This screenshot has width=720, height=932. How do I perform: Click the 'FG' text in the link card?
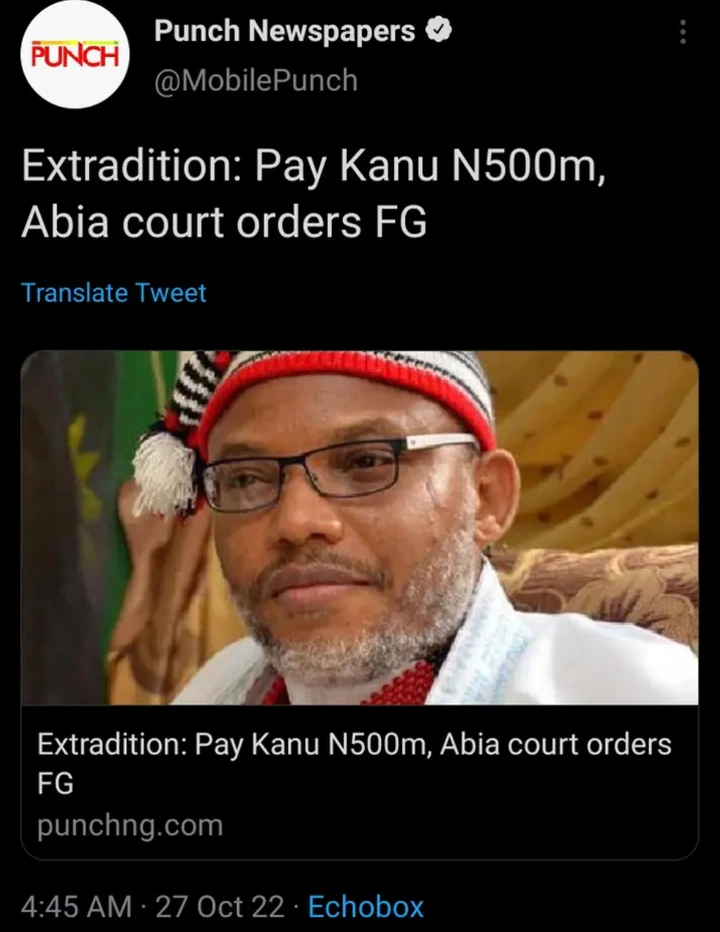(x=55, y=783)
